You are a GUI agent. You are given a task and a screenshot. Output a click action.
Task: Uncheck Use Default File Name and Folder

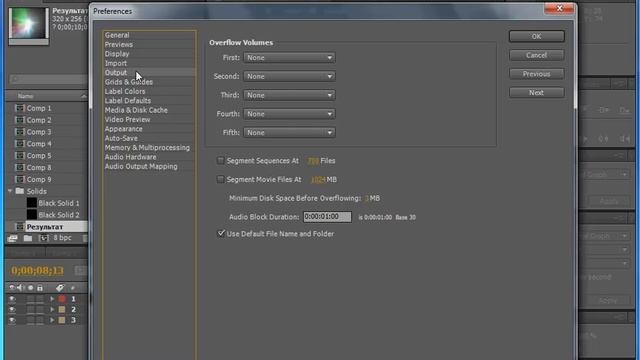[221, 233]
